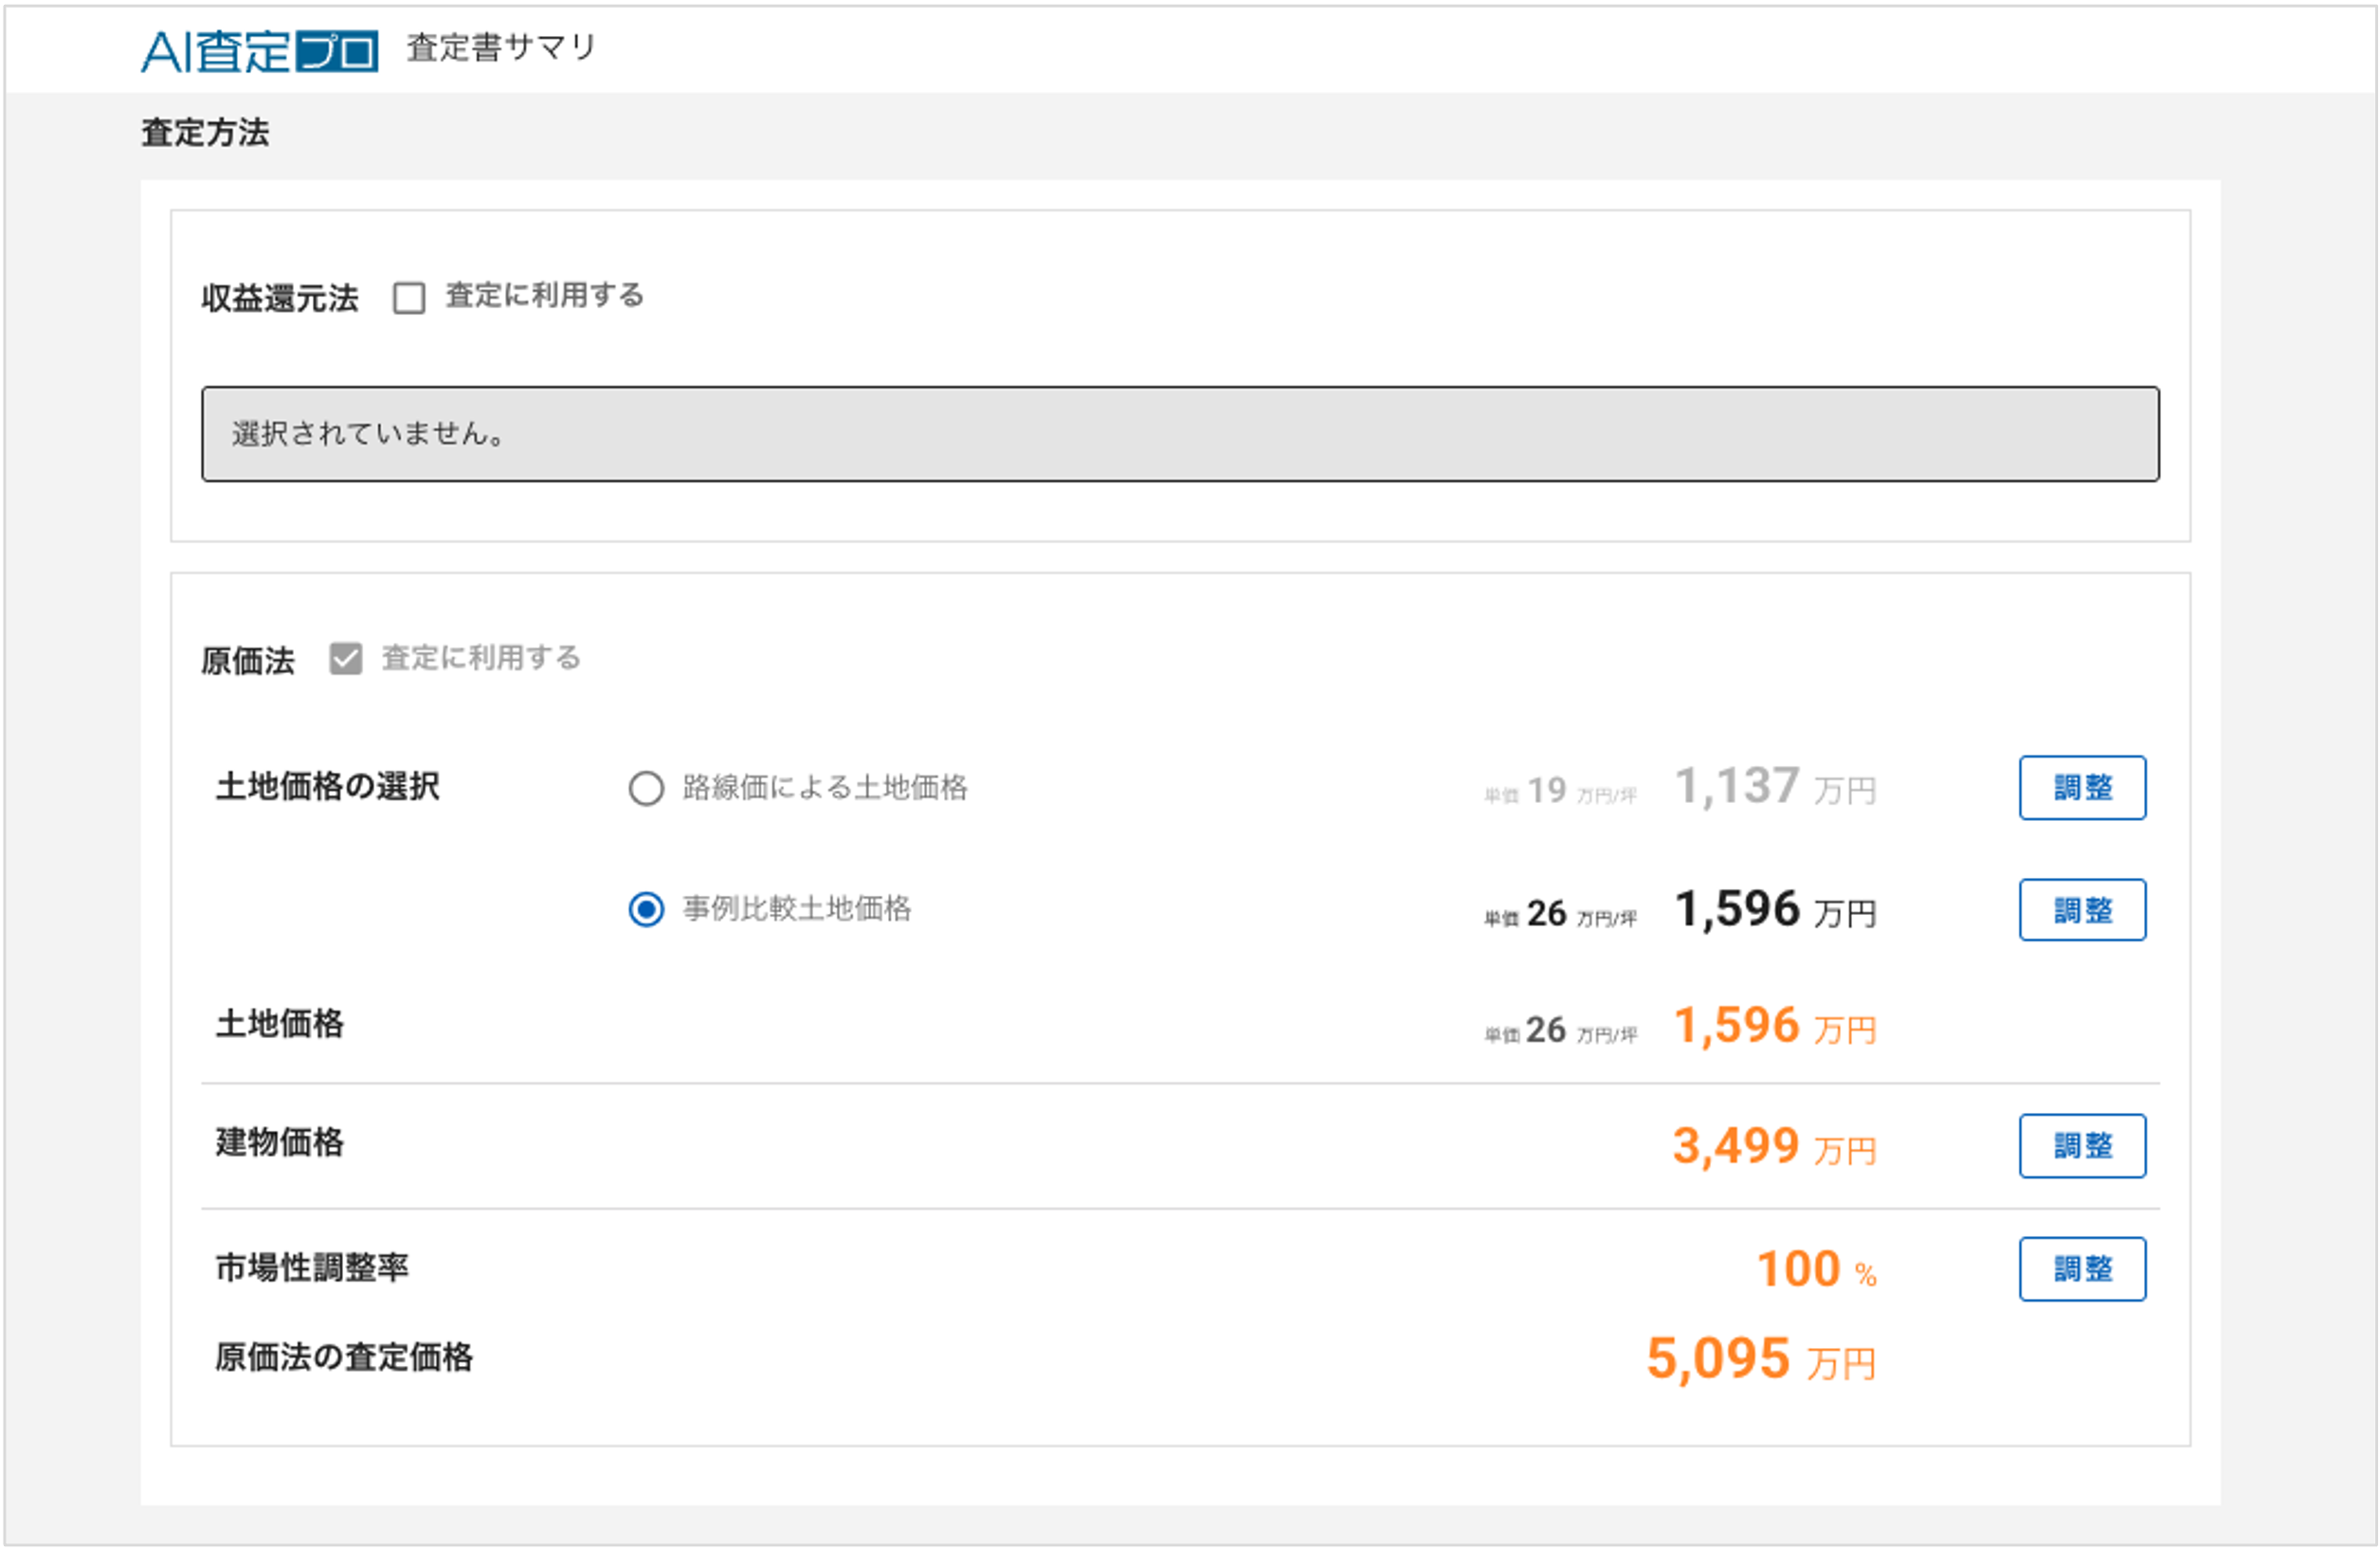
Task: Click 査定に利用する label beside 収益還元法
Action: pos(544,296)
